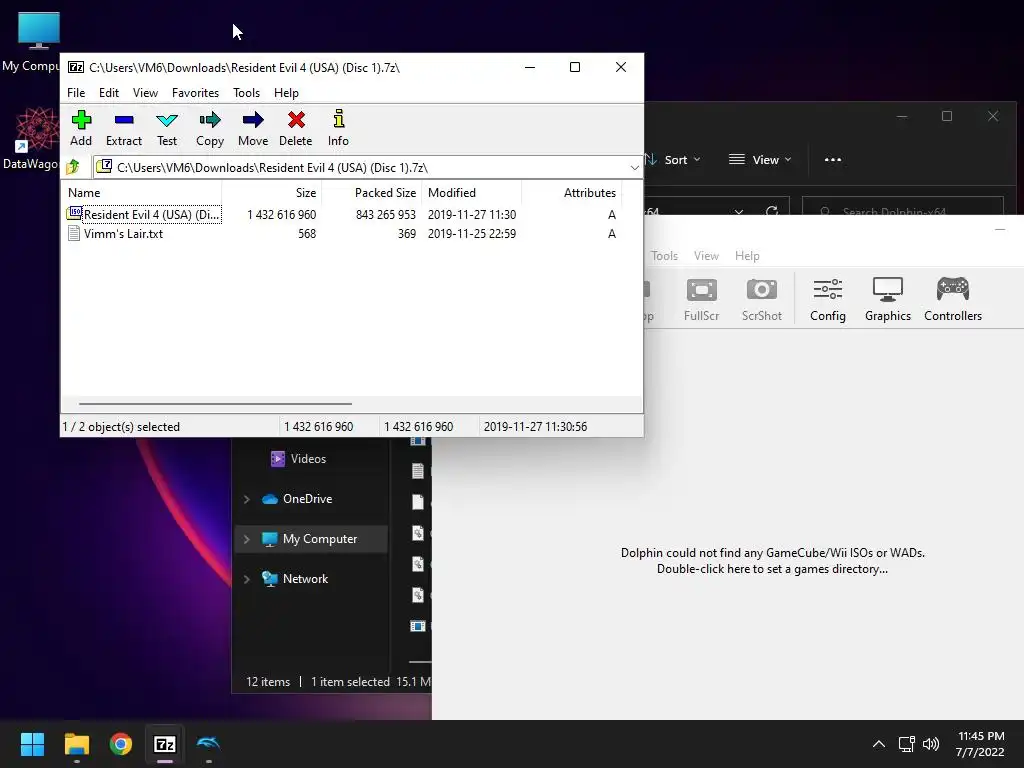Open Google Chrome from taskbar
Screen dimensions: 1024x768
pyautogui.click(x=121, y=744)
